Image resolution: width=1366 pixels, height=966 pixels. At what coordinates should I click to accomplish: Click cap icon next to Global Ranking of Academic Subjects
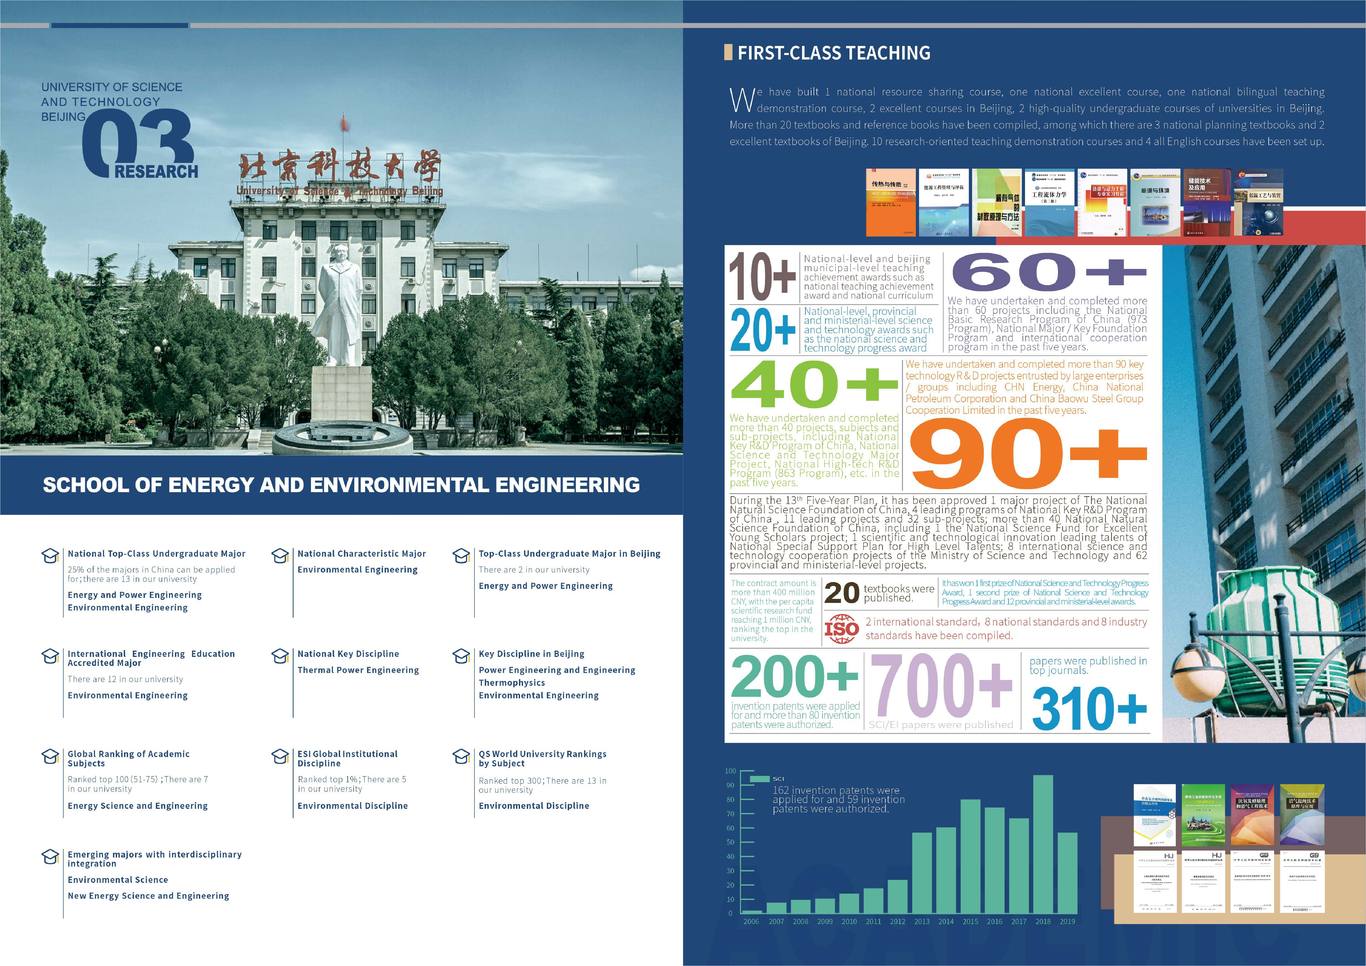coord(50,756)
